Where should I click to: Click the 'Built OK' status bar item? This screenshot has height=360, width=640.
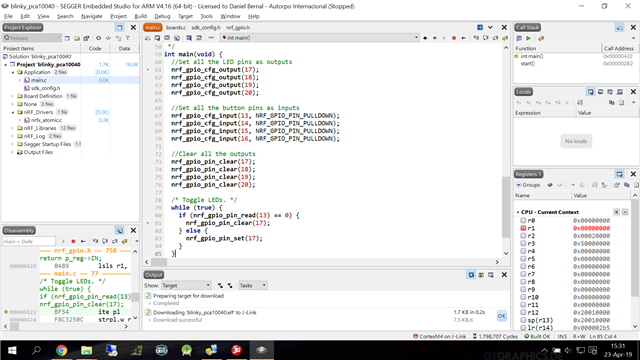(x=537, y=336)
